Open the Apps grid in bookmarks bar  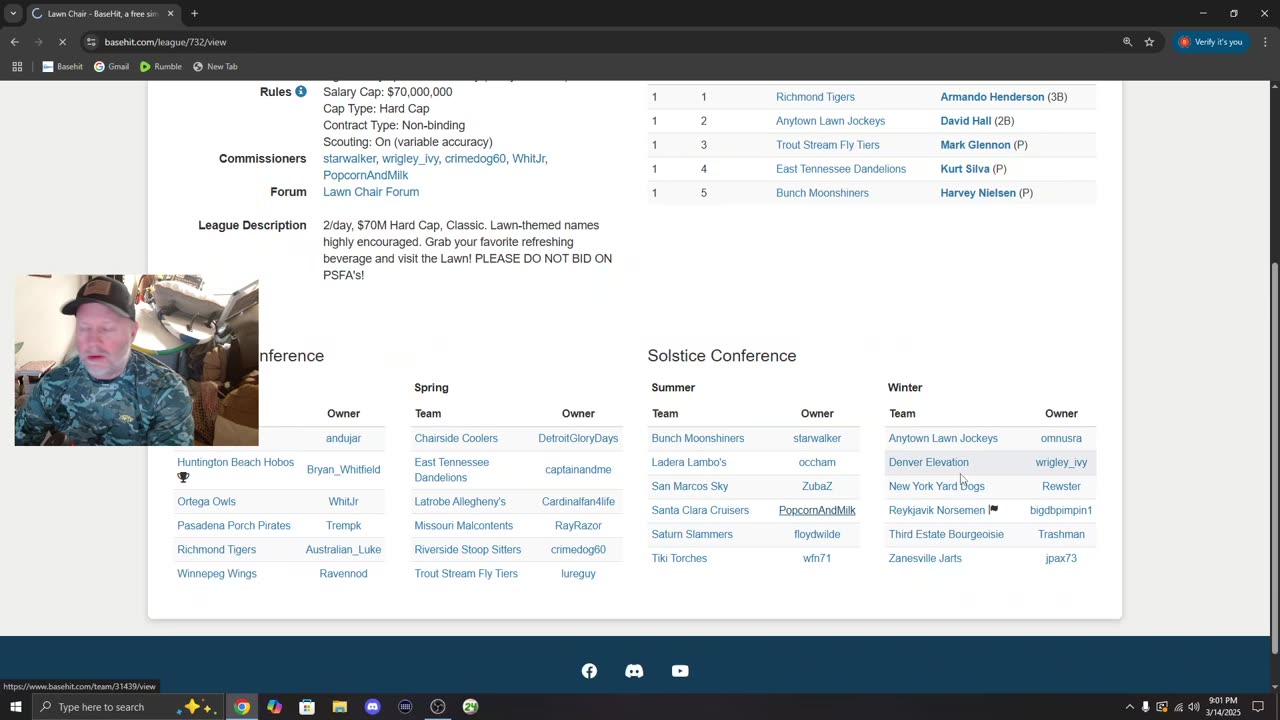(x=17, y=67)
